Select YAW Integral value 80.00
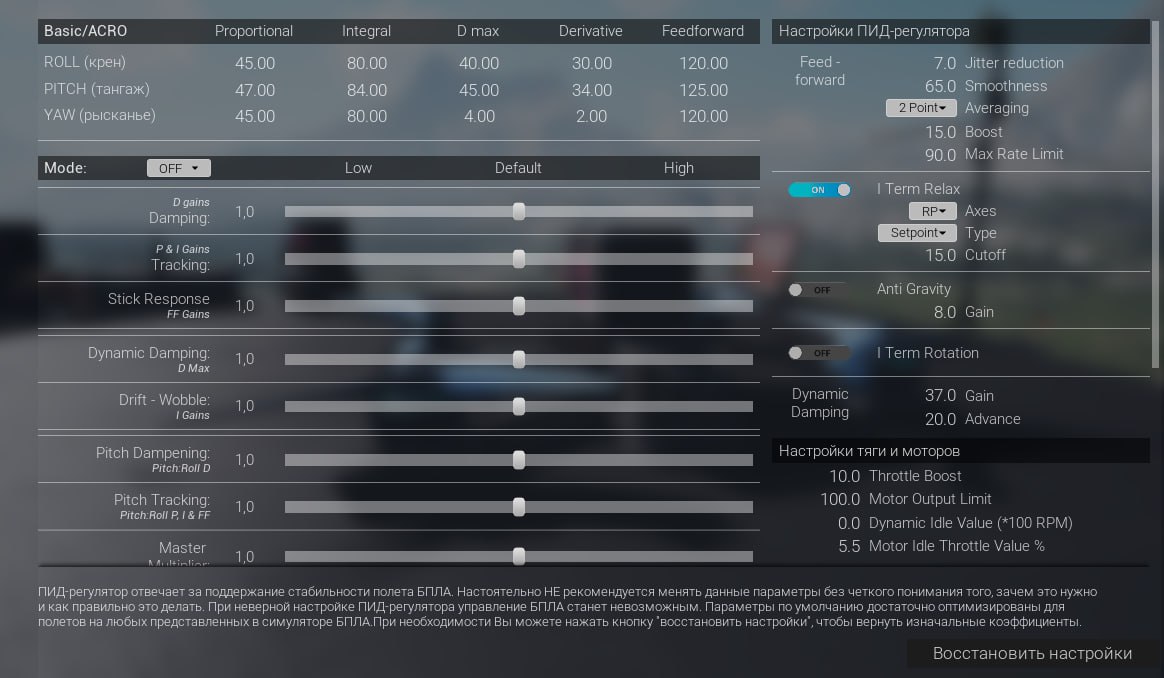The width and height of the screenshot is (1164, 678). [x=367, y=117]
